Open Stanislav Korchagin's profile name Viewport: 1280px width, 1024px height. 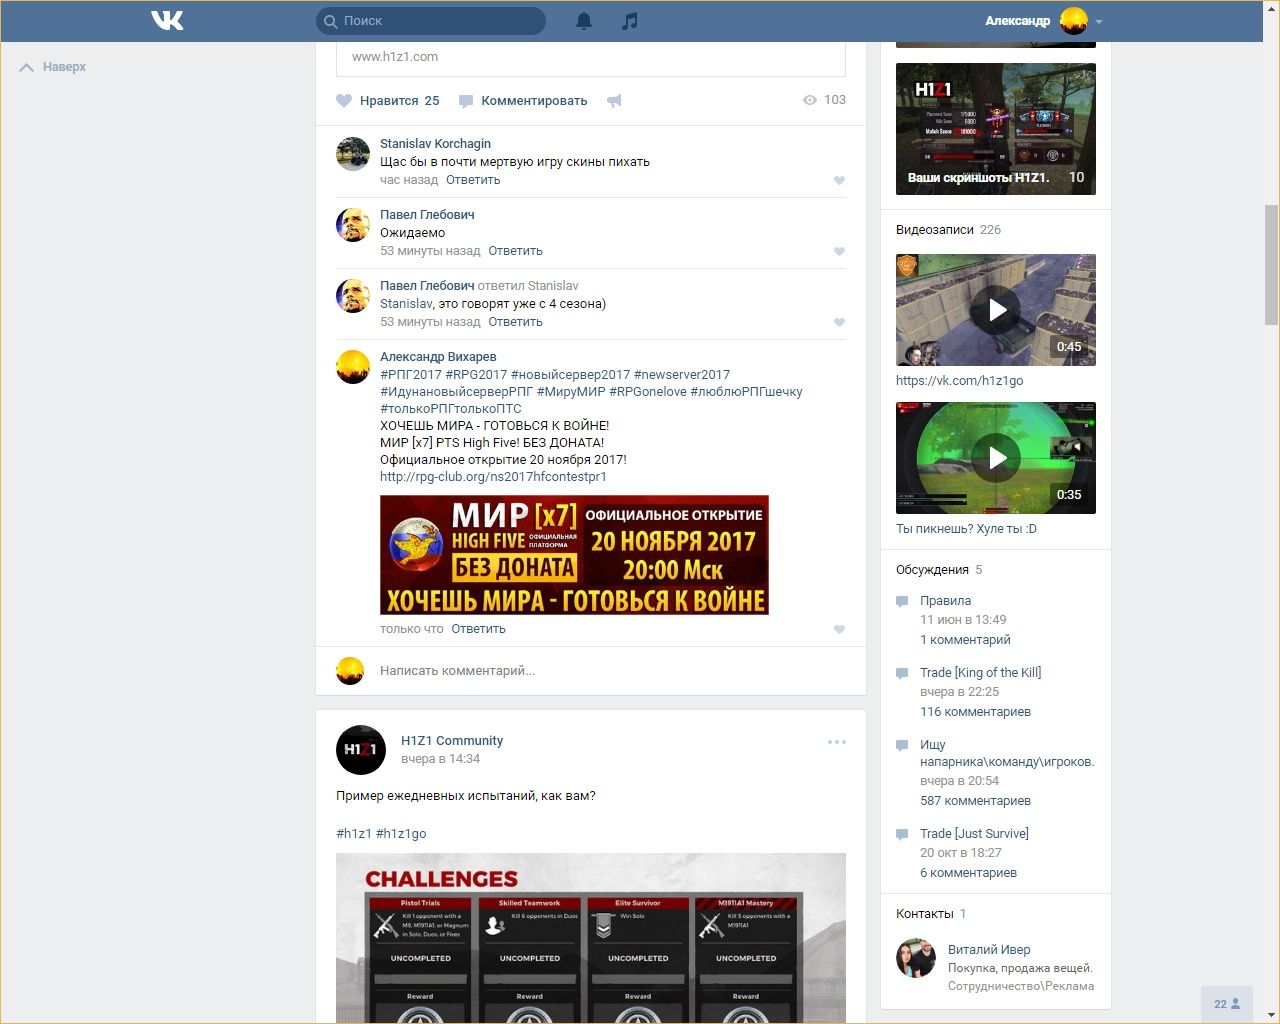pyautogui.click(x=435, y=143)
